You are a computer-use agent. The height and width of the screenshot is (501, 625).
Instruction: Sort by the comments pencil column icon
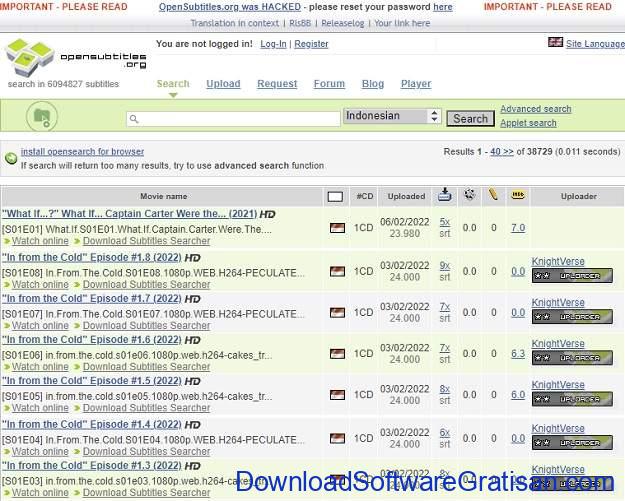pyautogui.click(x=493, y=195)
